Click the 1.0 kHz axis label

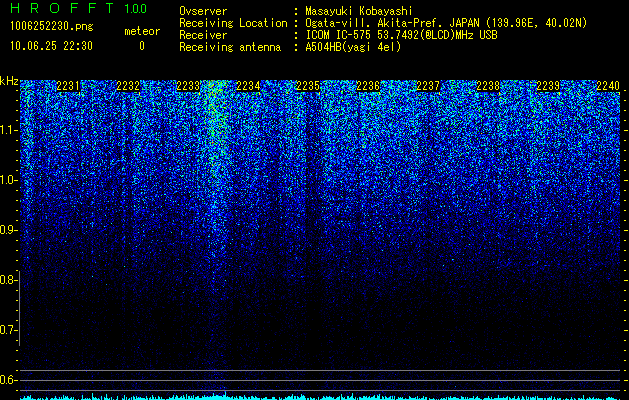coord(7,180)
